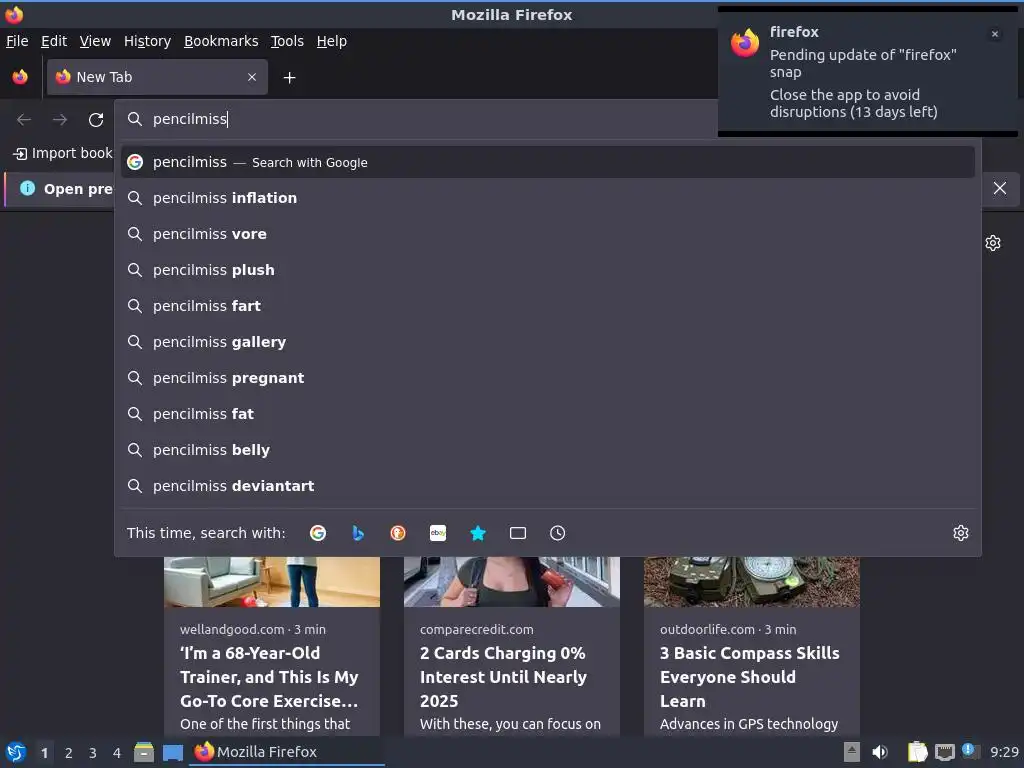
Task: Select the New Tab tab
Action: click(157, 77)
